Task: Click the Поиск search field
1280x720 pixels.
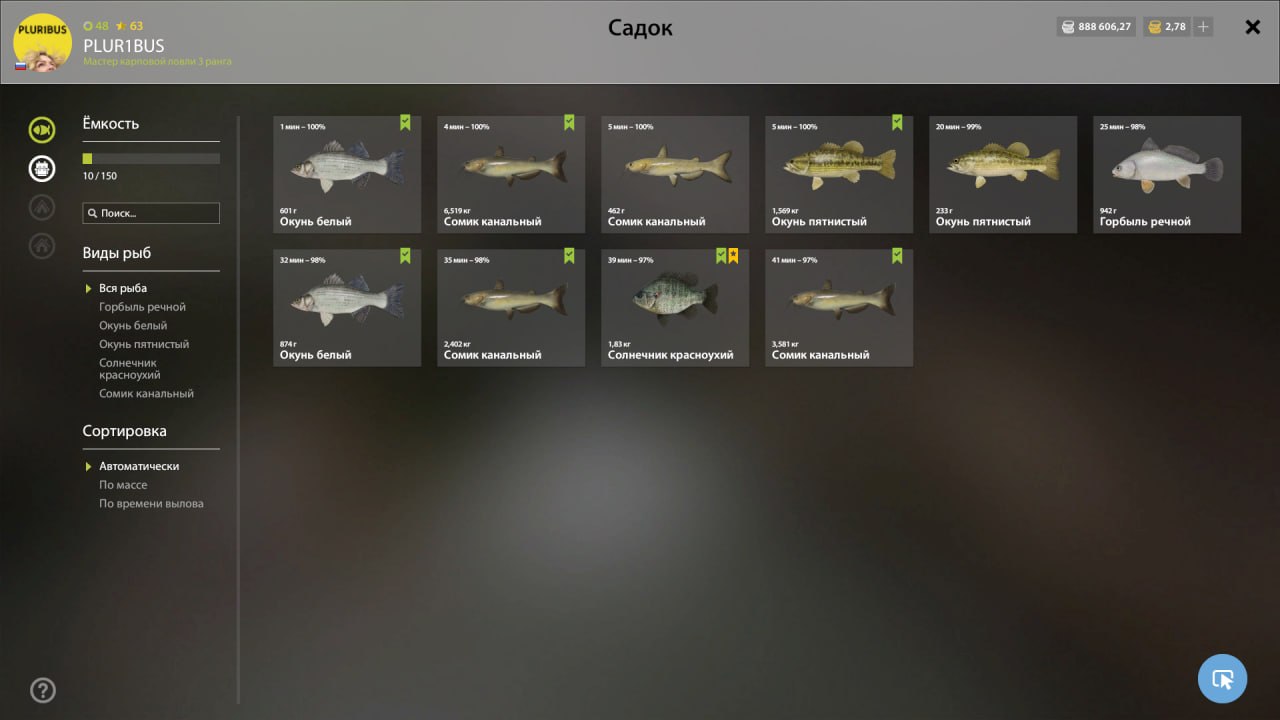Action: (151, 213)
